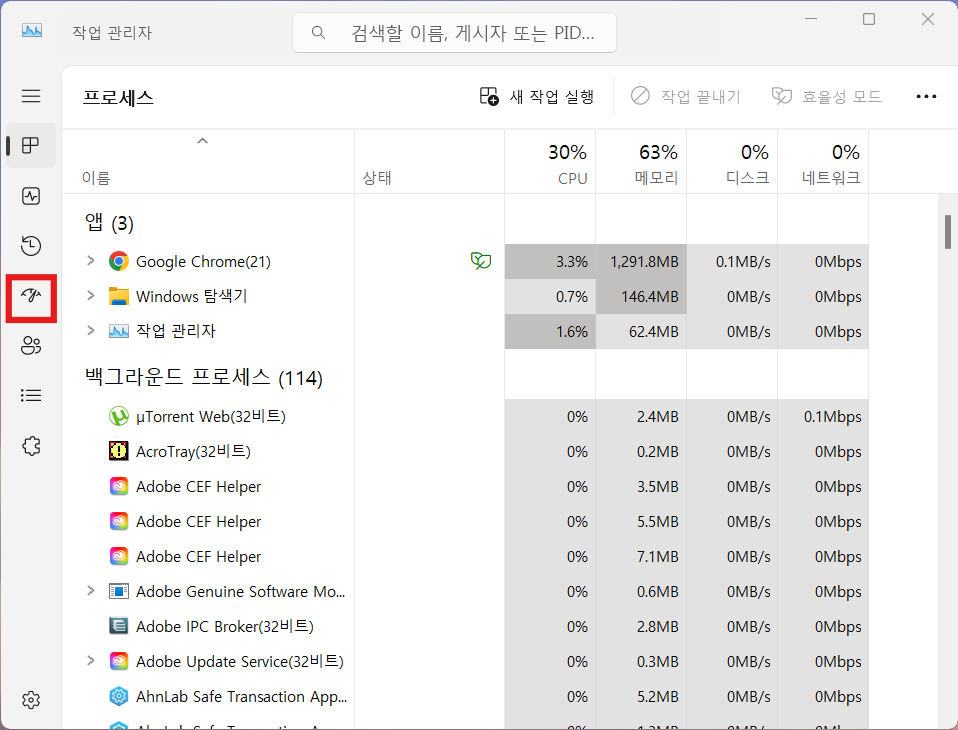Sort by the 네트워크 column header
The width and height of the screenshot is (958, 730).
[x=823, y=162]
